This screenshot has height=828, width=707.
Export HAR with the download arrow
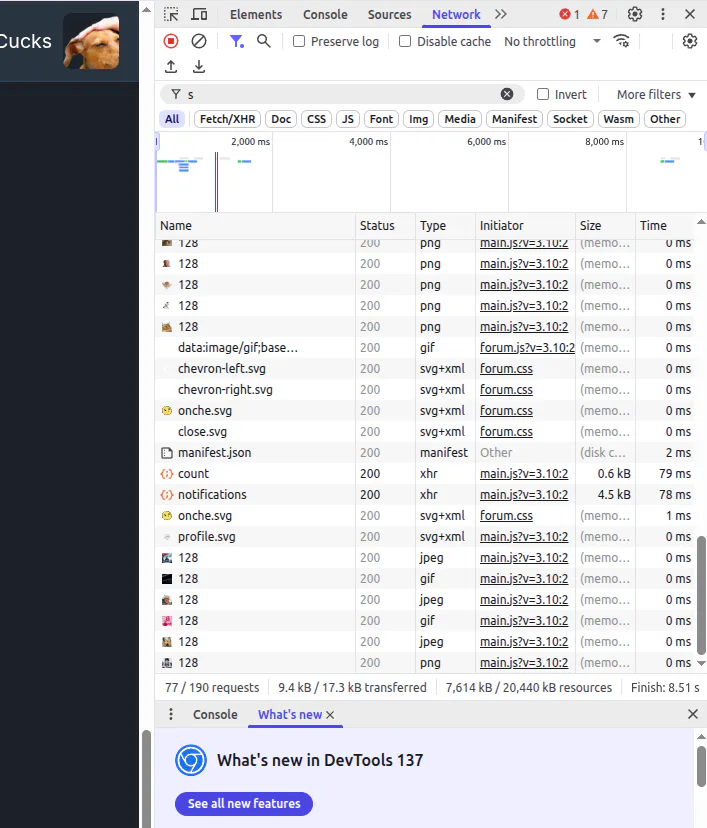(x=199, y=67)
